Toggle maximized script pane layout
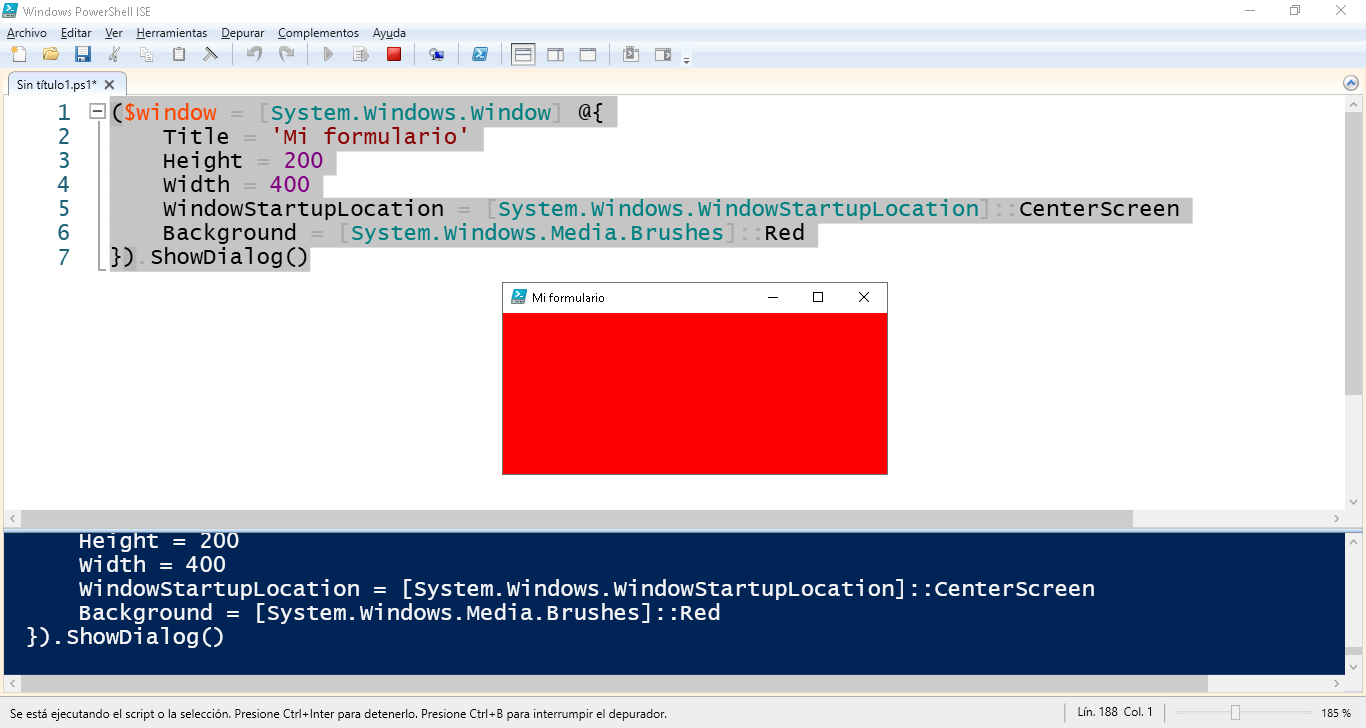Image resolution: width=1366 pixels, height=728 pixels. tap(588, 54)
